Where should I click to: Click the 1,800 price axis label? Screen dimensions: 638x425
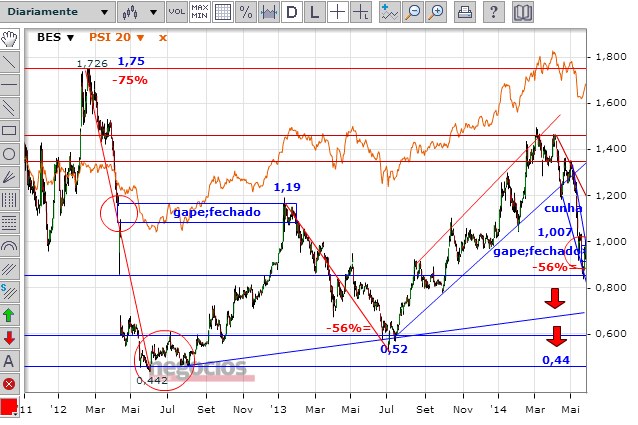point(611,57)
